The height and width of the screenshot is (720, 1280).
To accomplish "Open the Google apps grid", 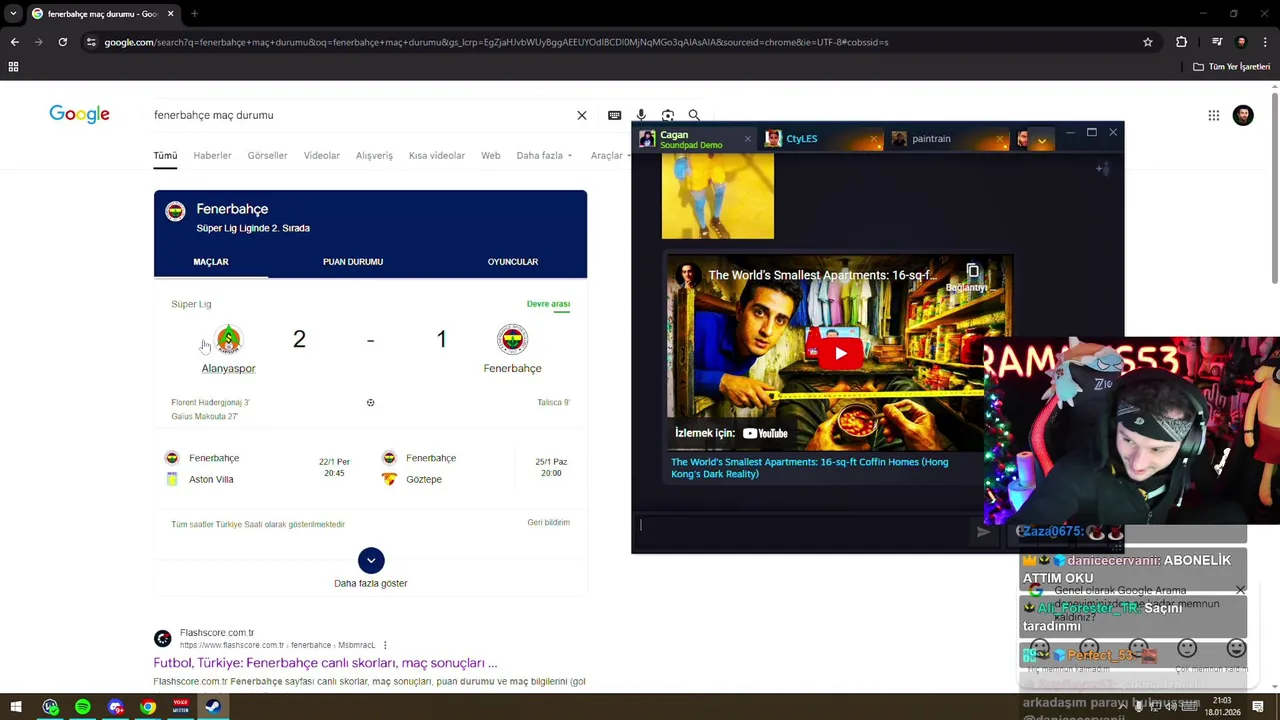I will 1213,115.
